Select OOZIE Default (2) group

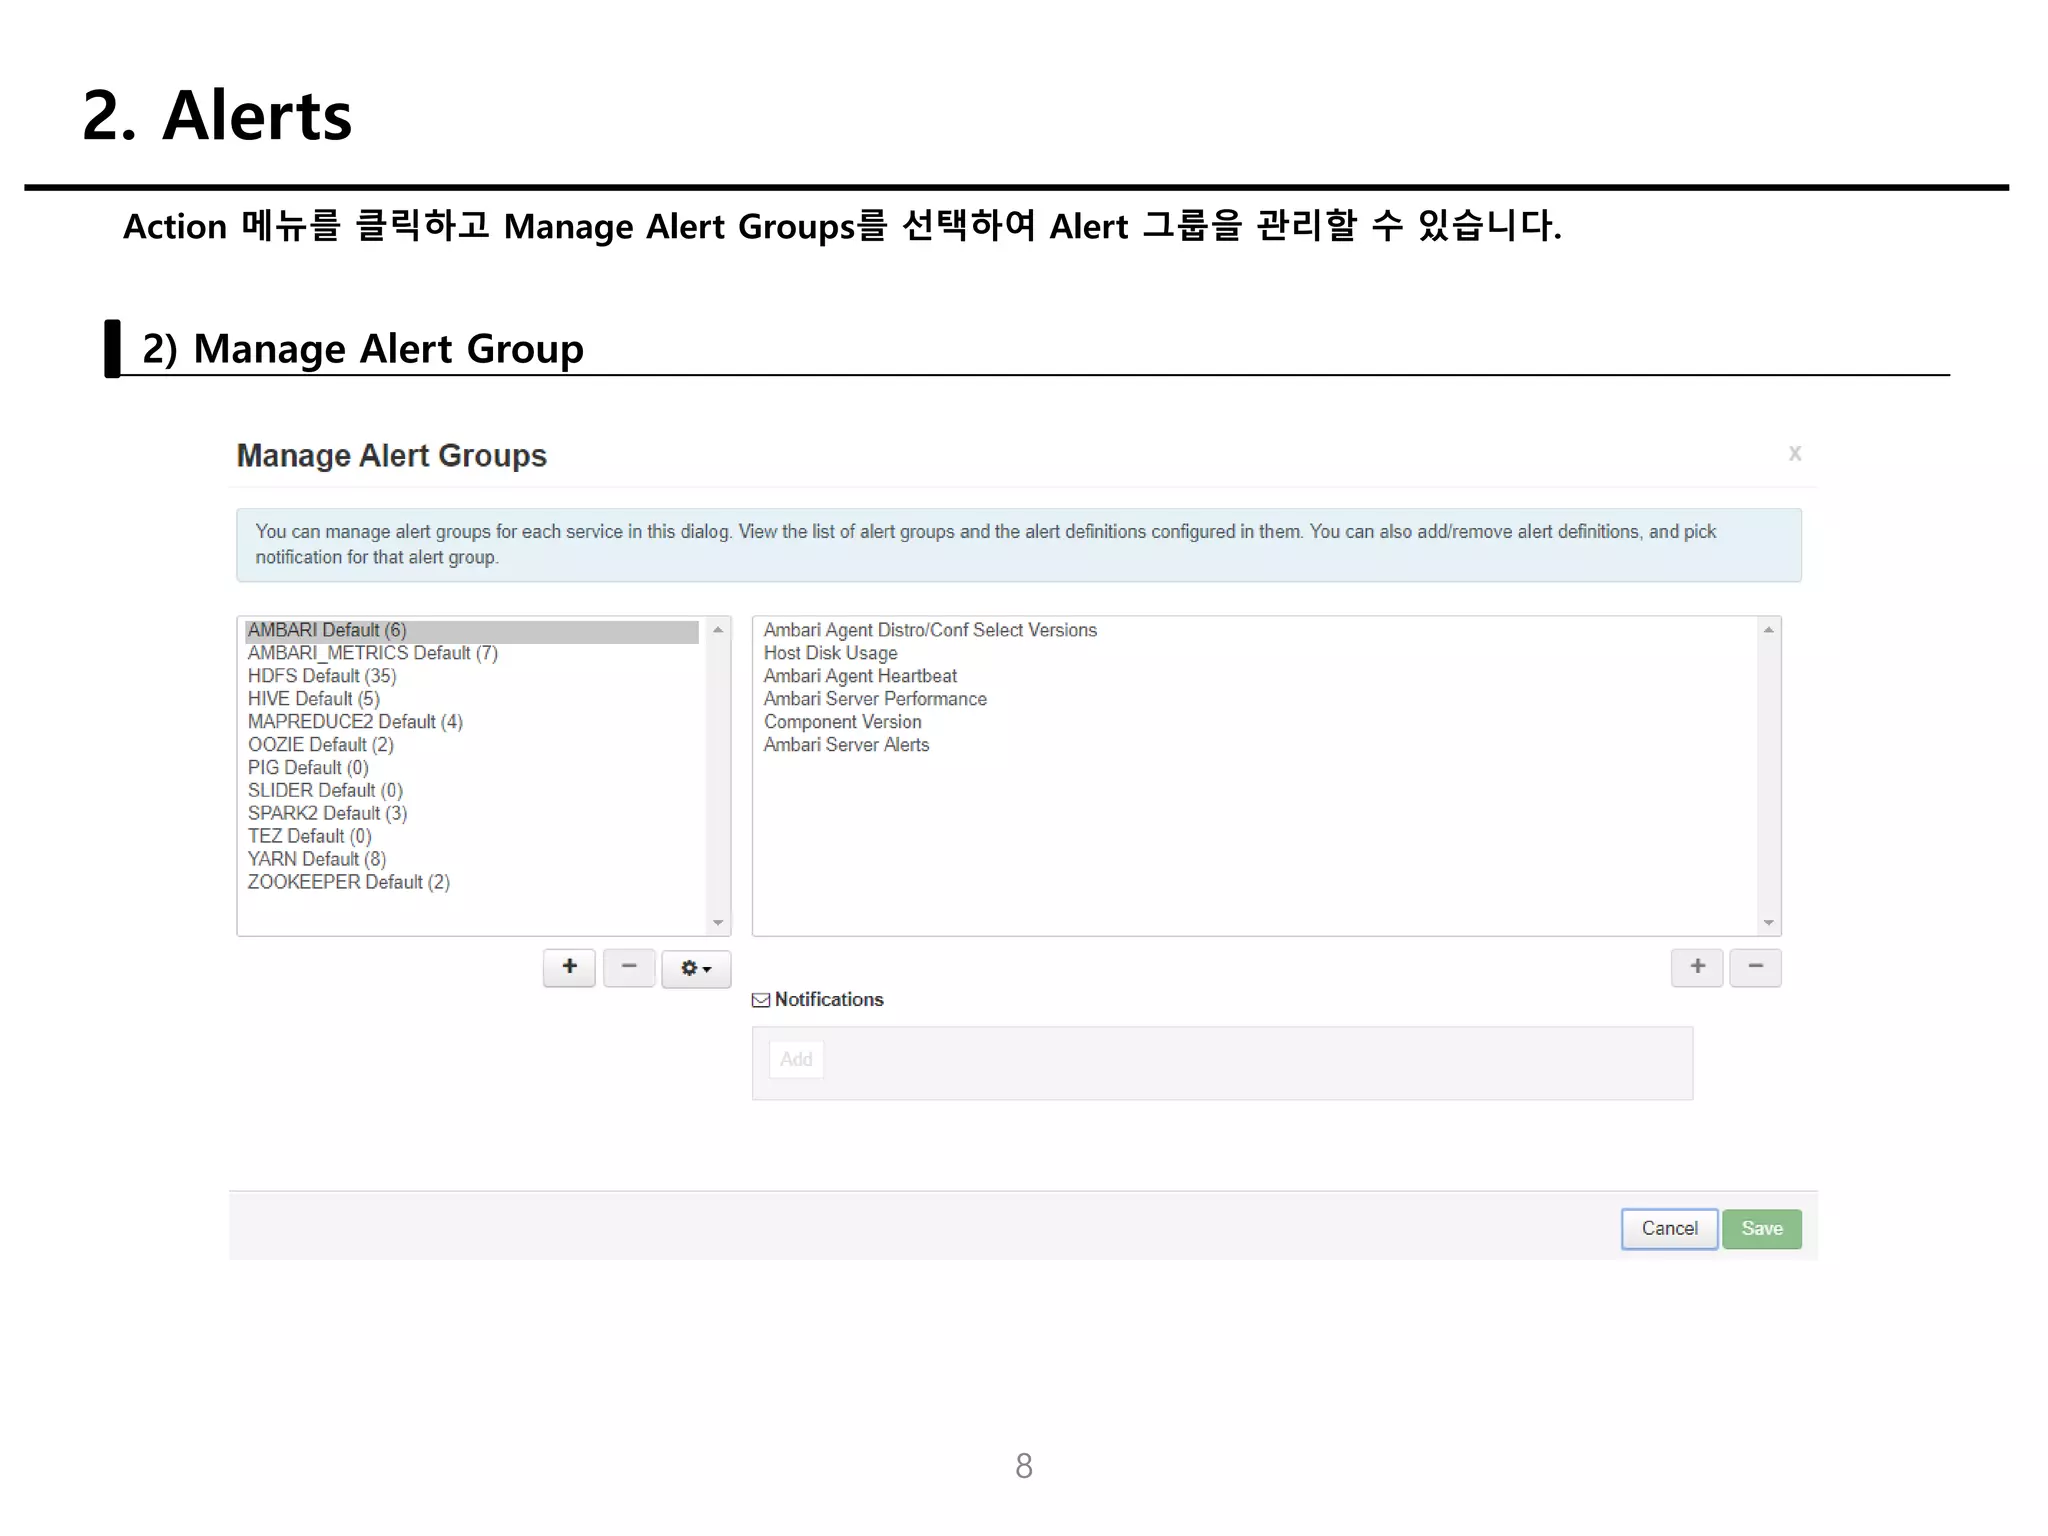point(472,745)
